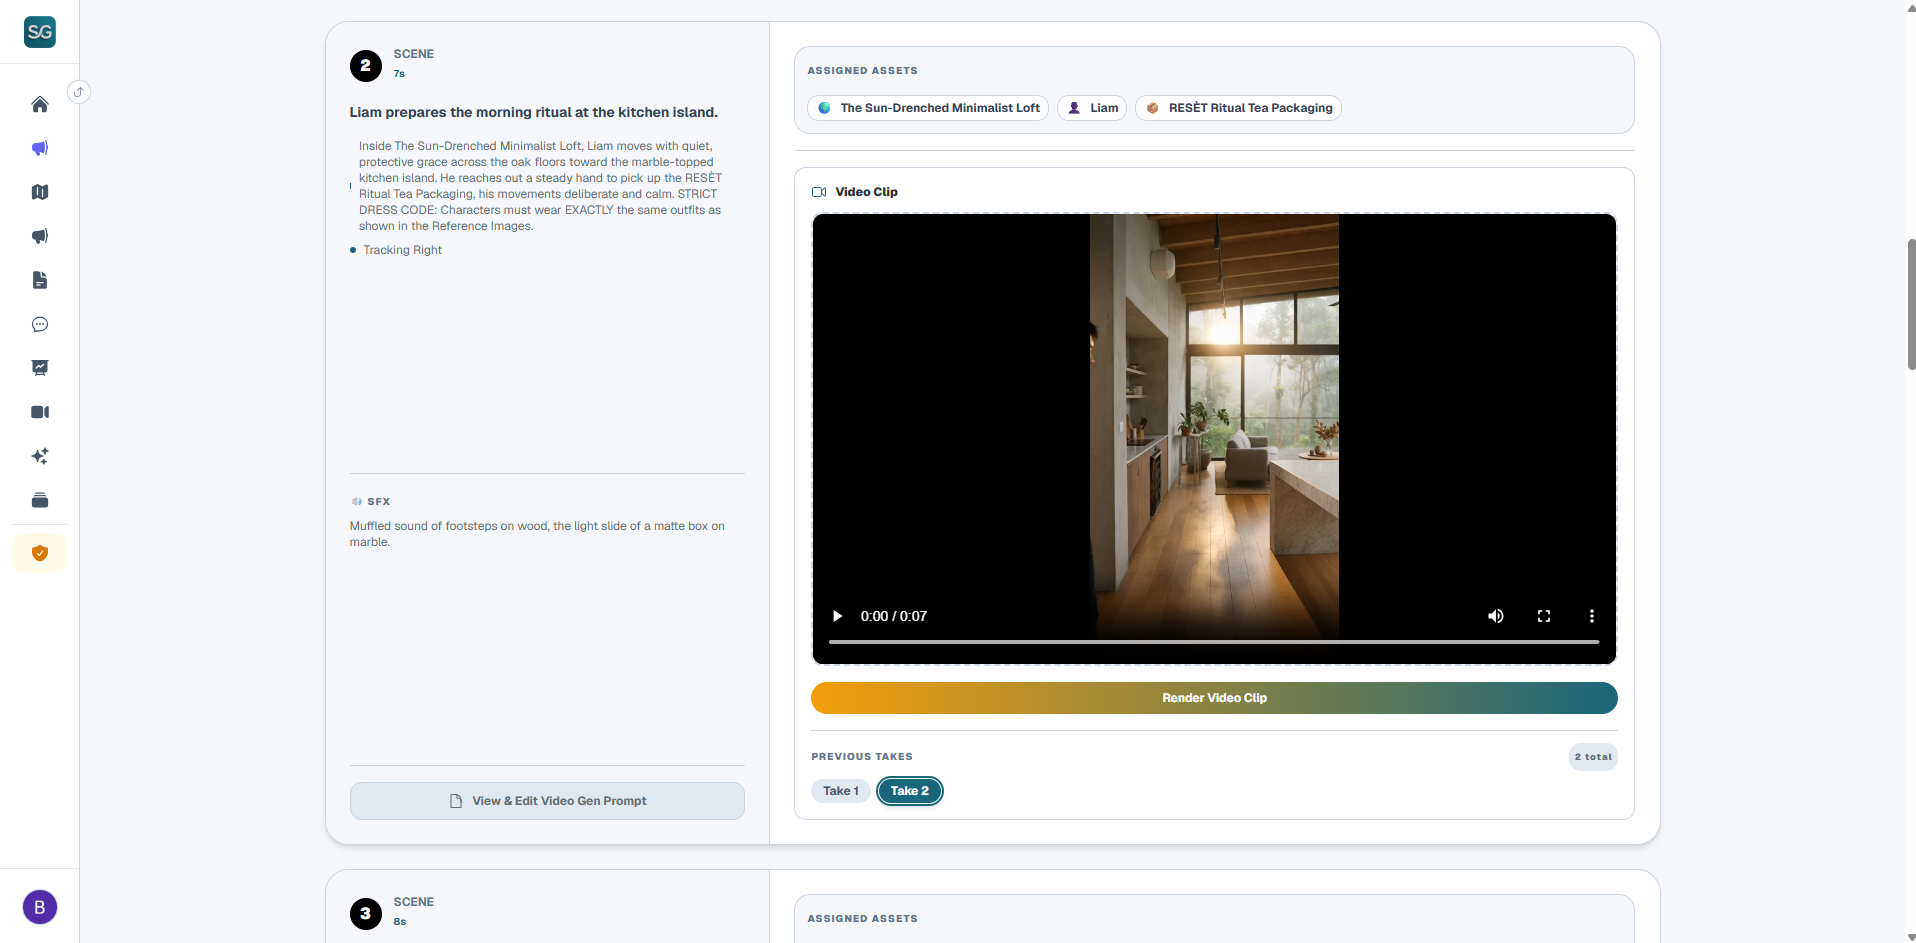Open the map icon in sidebar

point(40,192)
